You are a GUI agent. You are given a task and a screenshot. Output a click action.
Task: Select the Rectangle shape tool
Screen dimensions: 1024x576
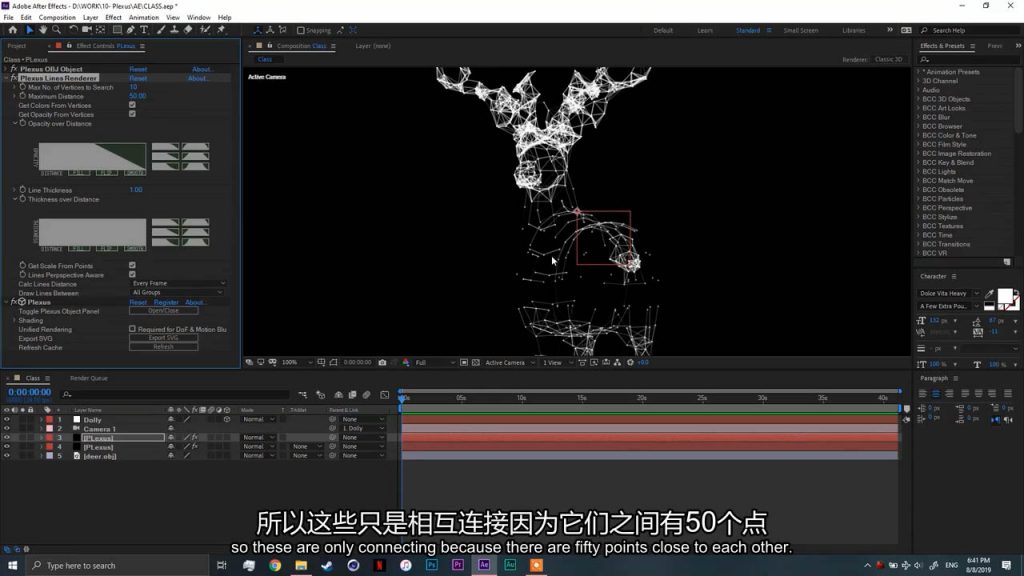click(x=117, y=30)
